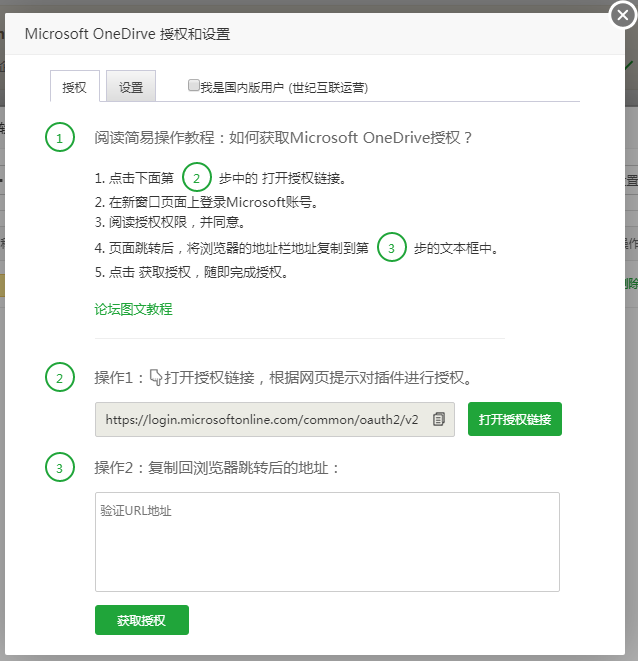Click the copy icon in the URL field
The width and height of the screenshot is (638, 661).
point(438,420)
